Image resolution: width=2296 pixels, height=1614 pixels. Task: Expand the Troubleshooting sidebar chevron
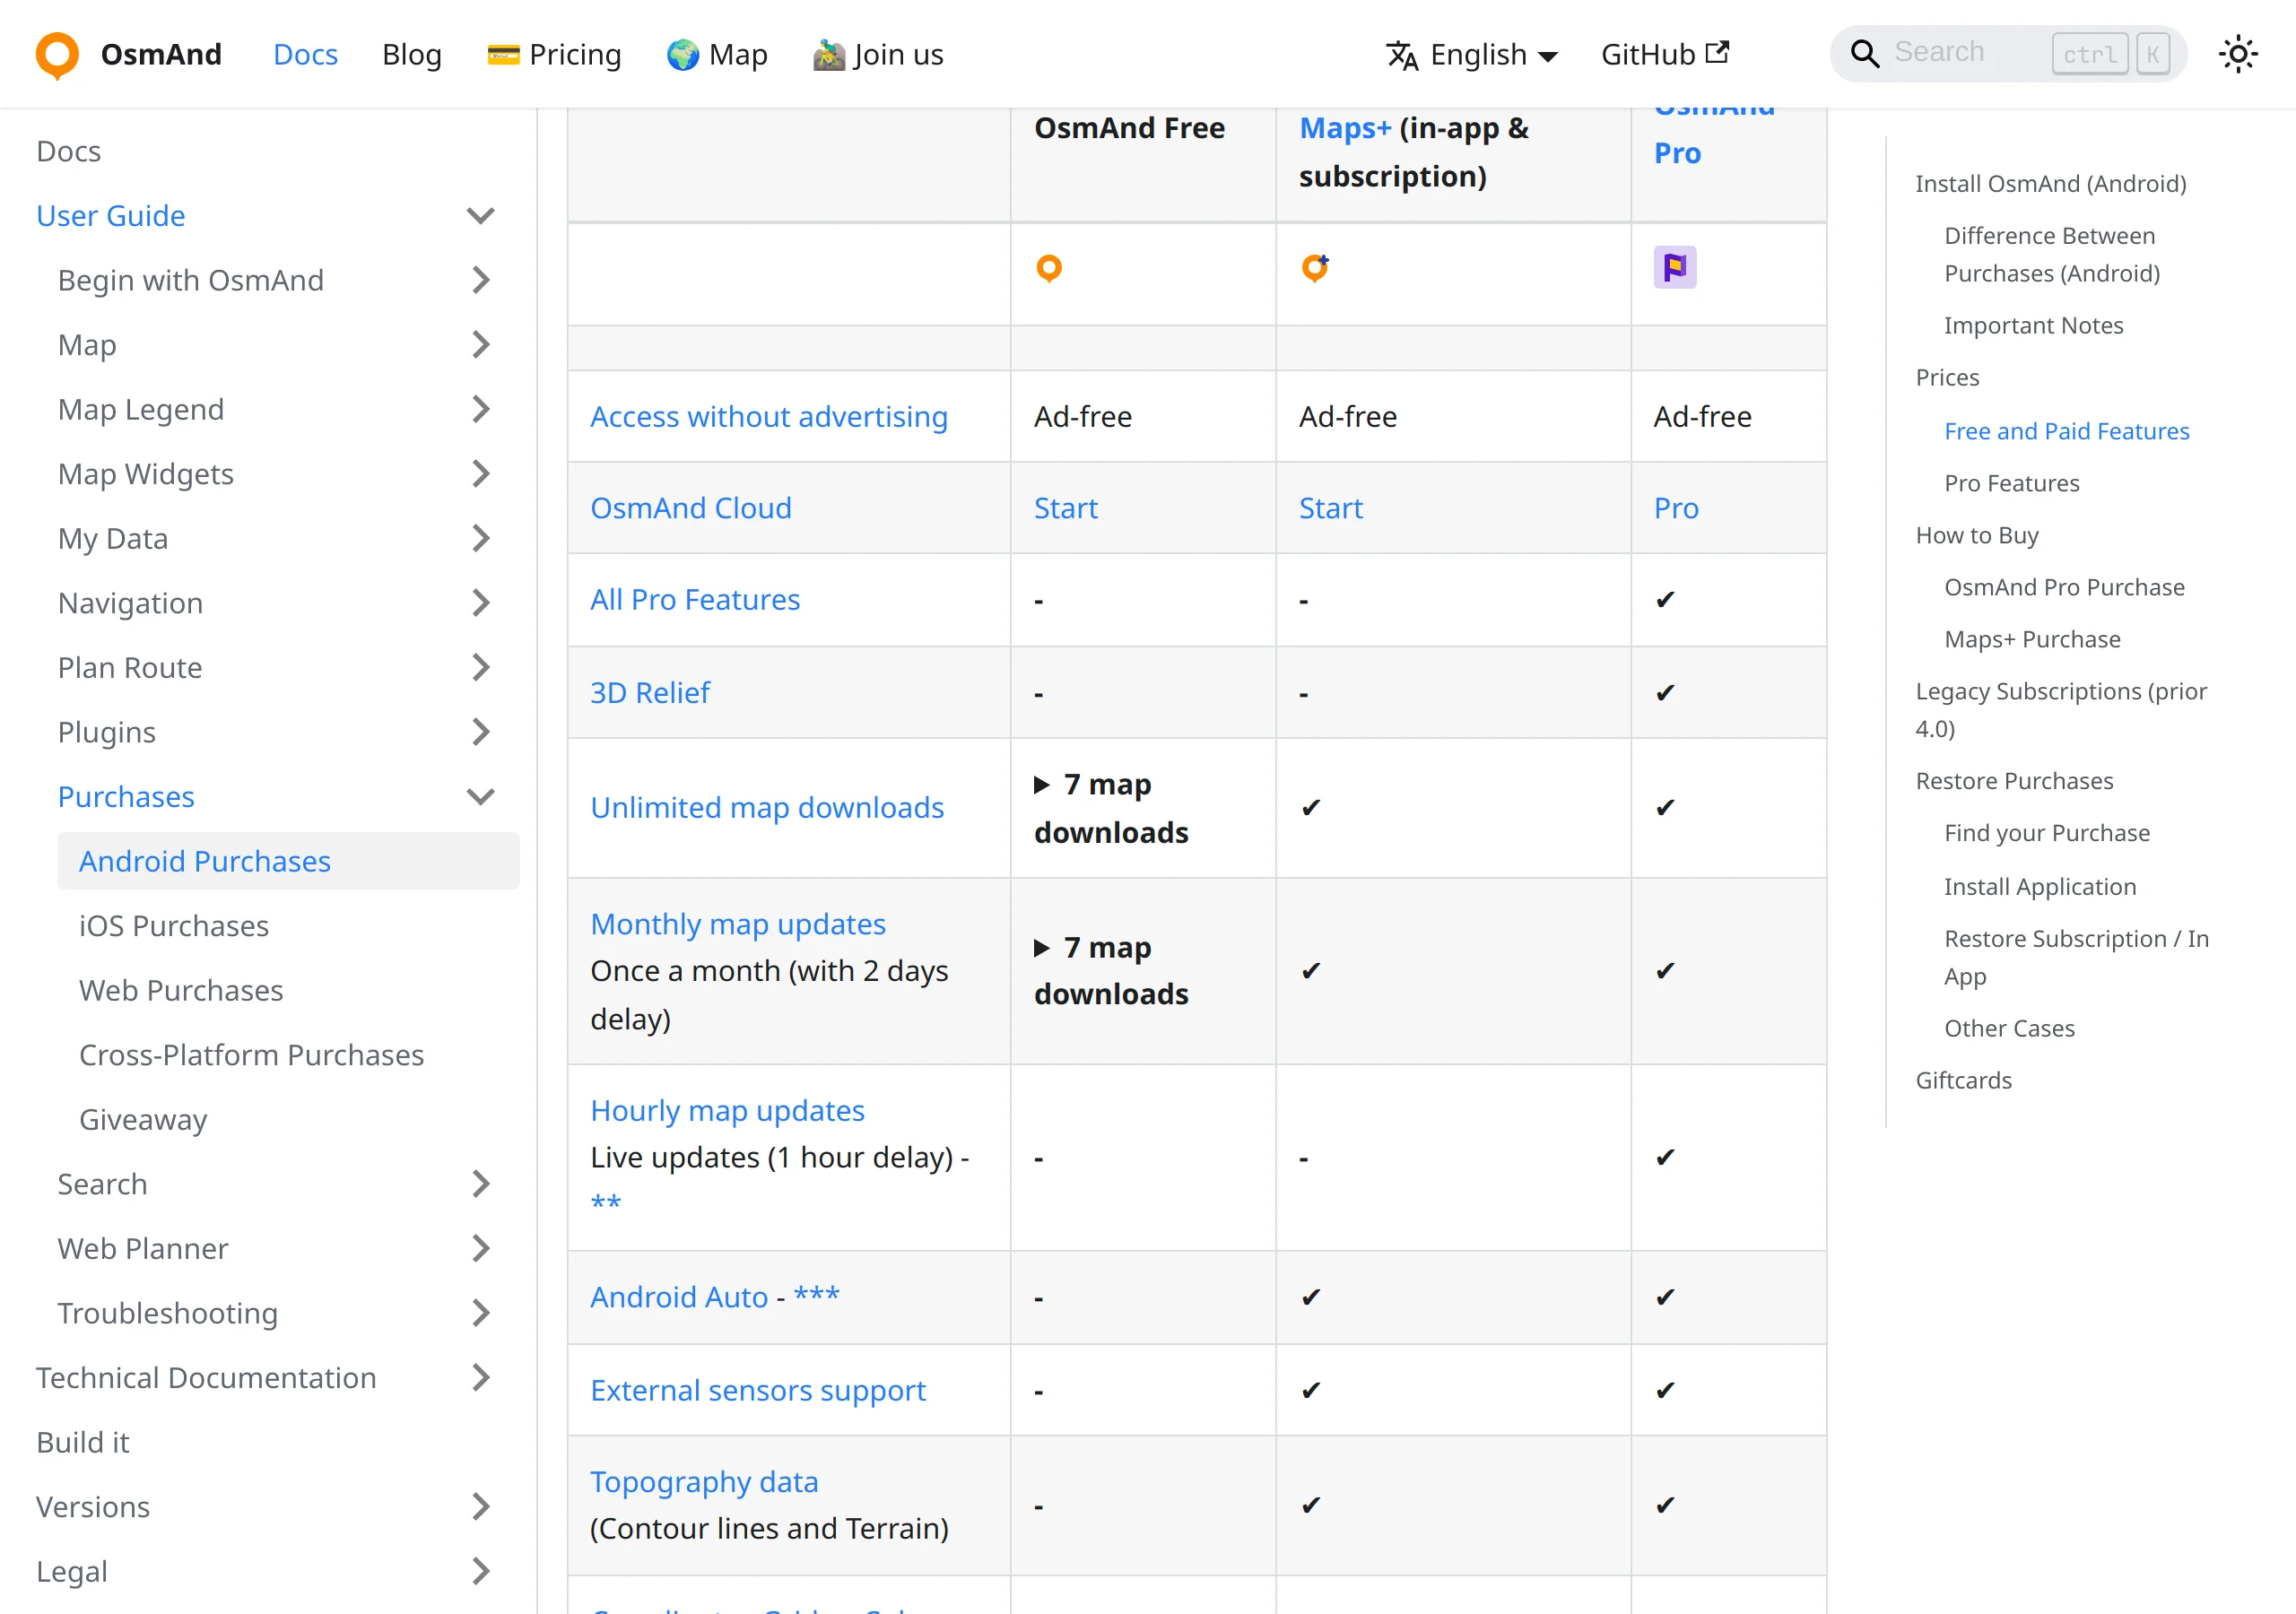click(481, 1313)
